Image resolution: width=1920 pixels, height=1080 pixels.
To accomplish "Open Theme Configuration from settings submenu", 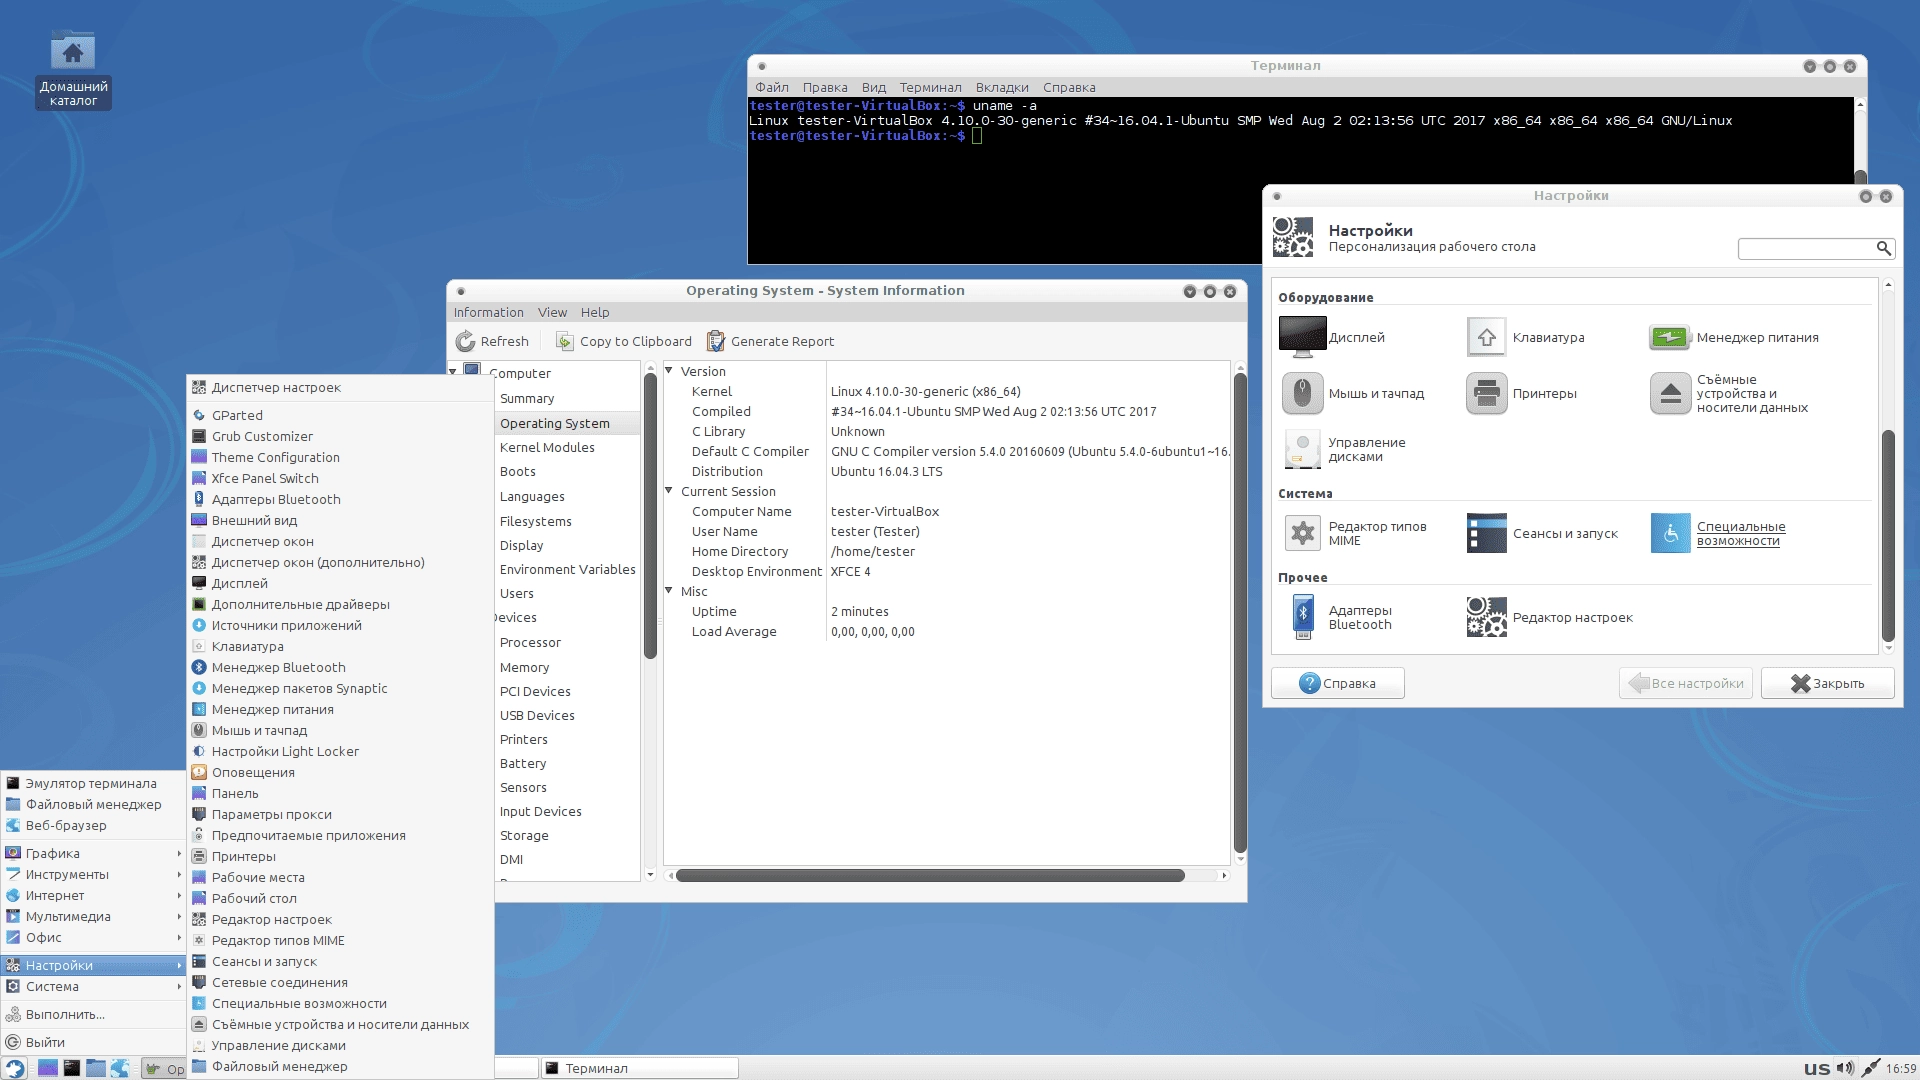I will click(340, 457).
